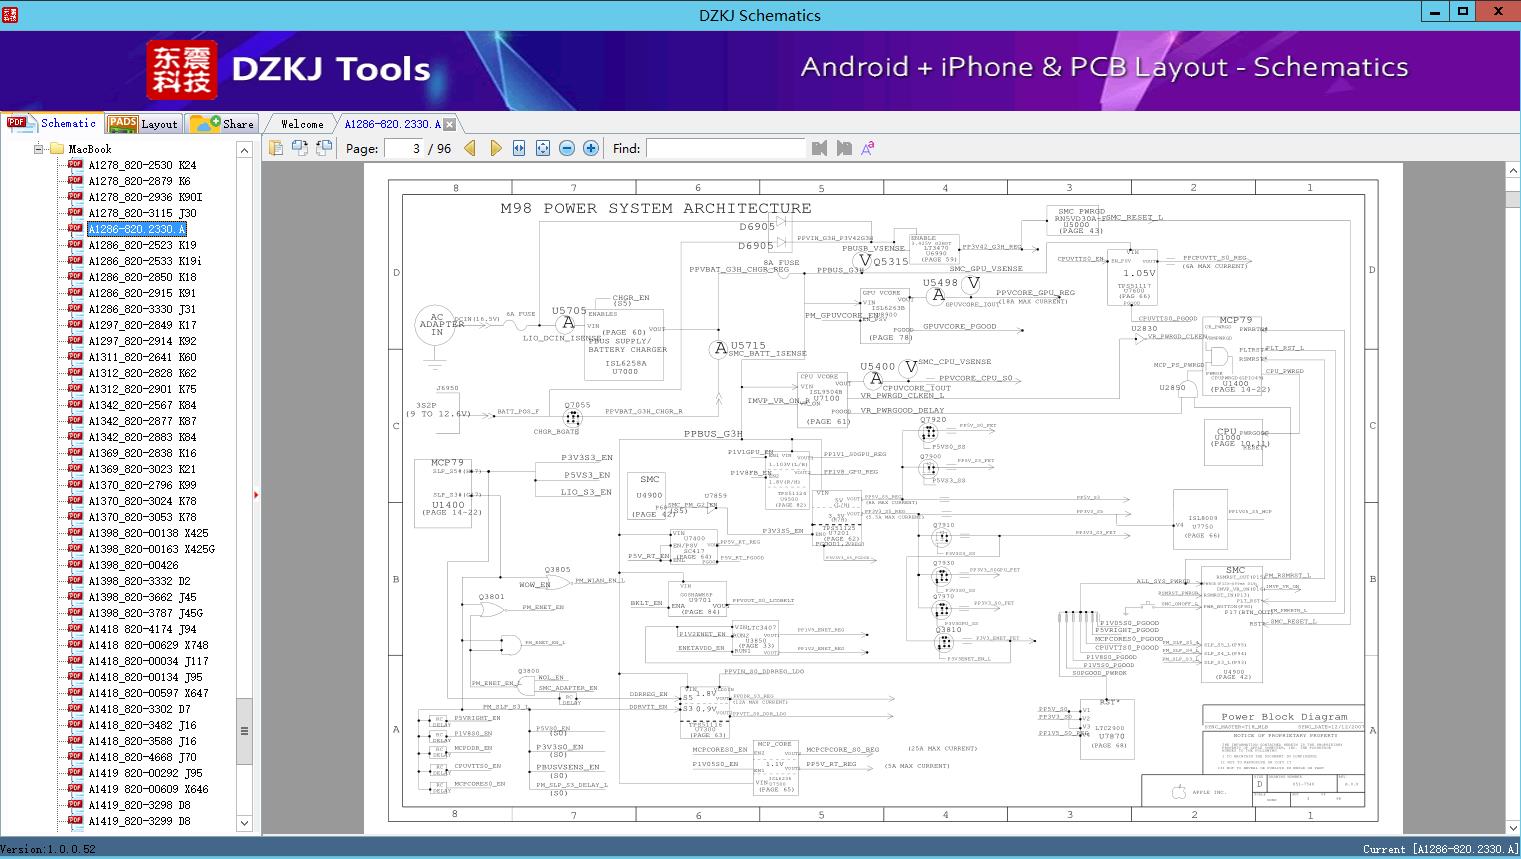The width and height of the screenshot is (1521, 859).
Task: Click the page icon just left of the Page label
Action: 324,148
